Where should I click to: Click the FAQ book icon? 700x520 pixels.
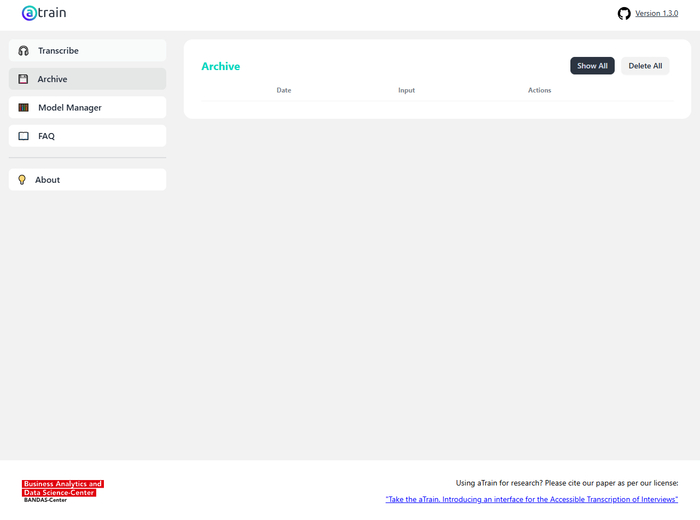[x=24, y=136]
